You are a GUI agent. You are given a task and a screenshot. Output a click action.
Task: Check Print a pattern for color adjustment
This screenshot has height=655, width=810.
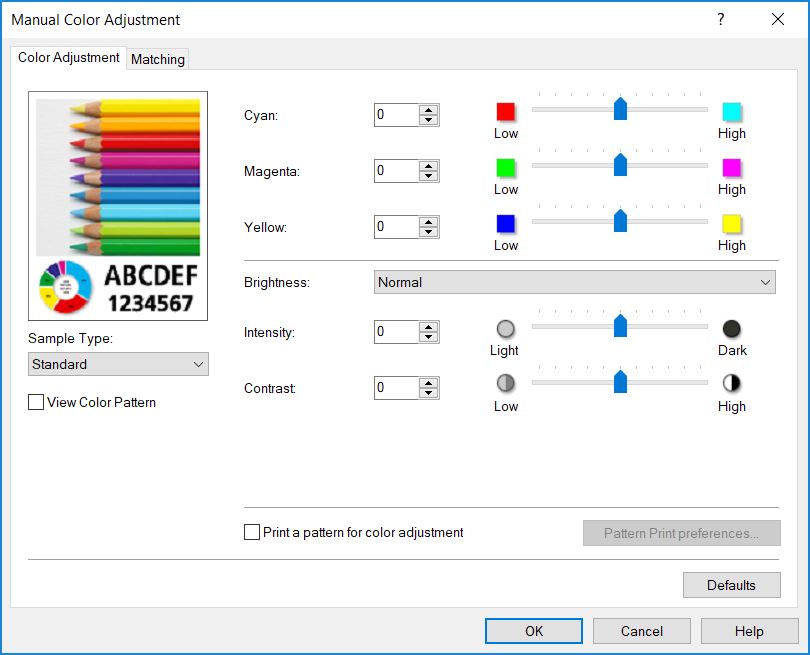(x=252, y=533)
